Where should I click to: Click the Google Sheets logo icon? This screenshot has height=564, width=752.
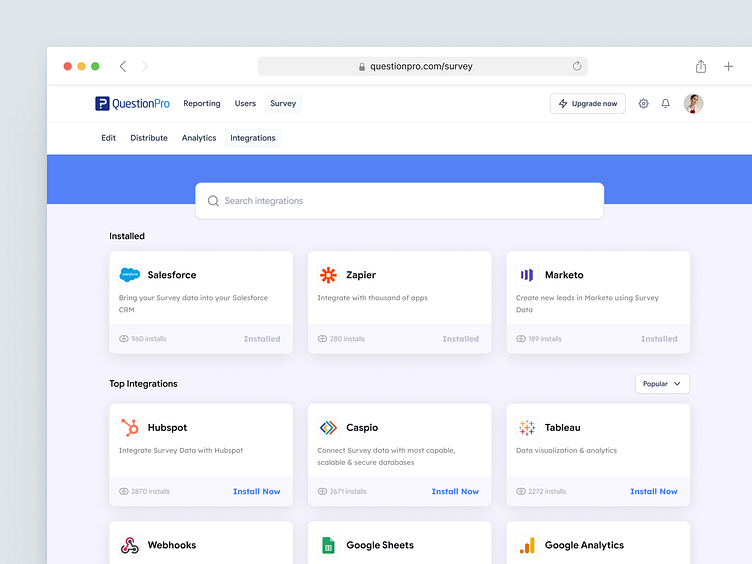(329, 545)
